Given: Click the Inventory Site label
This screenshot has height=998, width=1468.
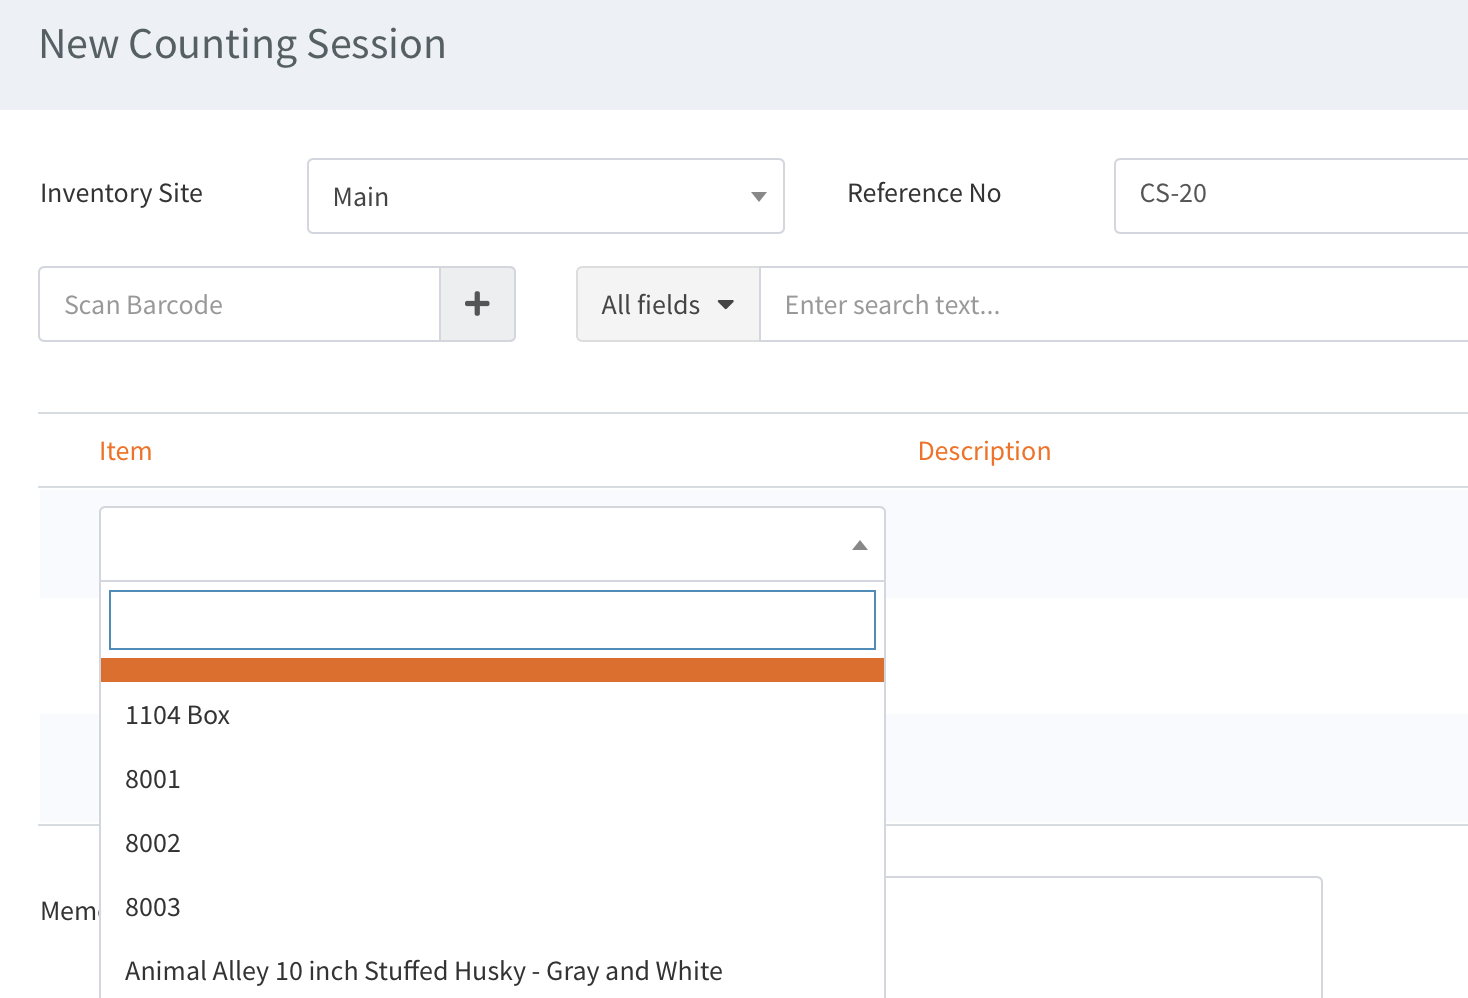Looking at the screenshot, I should tap(121, 193).
